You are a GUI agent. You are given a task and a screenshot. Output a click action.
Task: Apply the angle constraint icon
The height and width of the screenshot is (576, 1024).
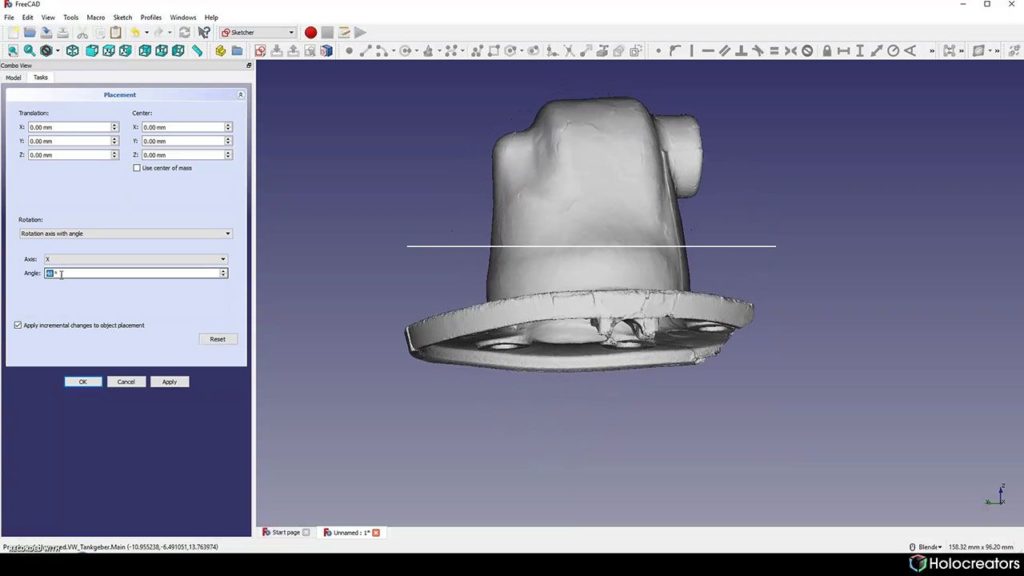tap(910, 51)
